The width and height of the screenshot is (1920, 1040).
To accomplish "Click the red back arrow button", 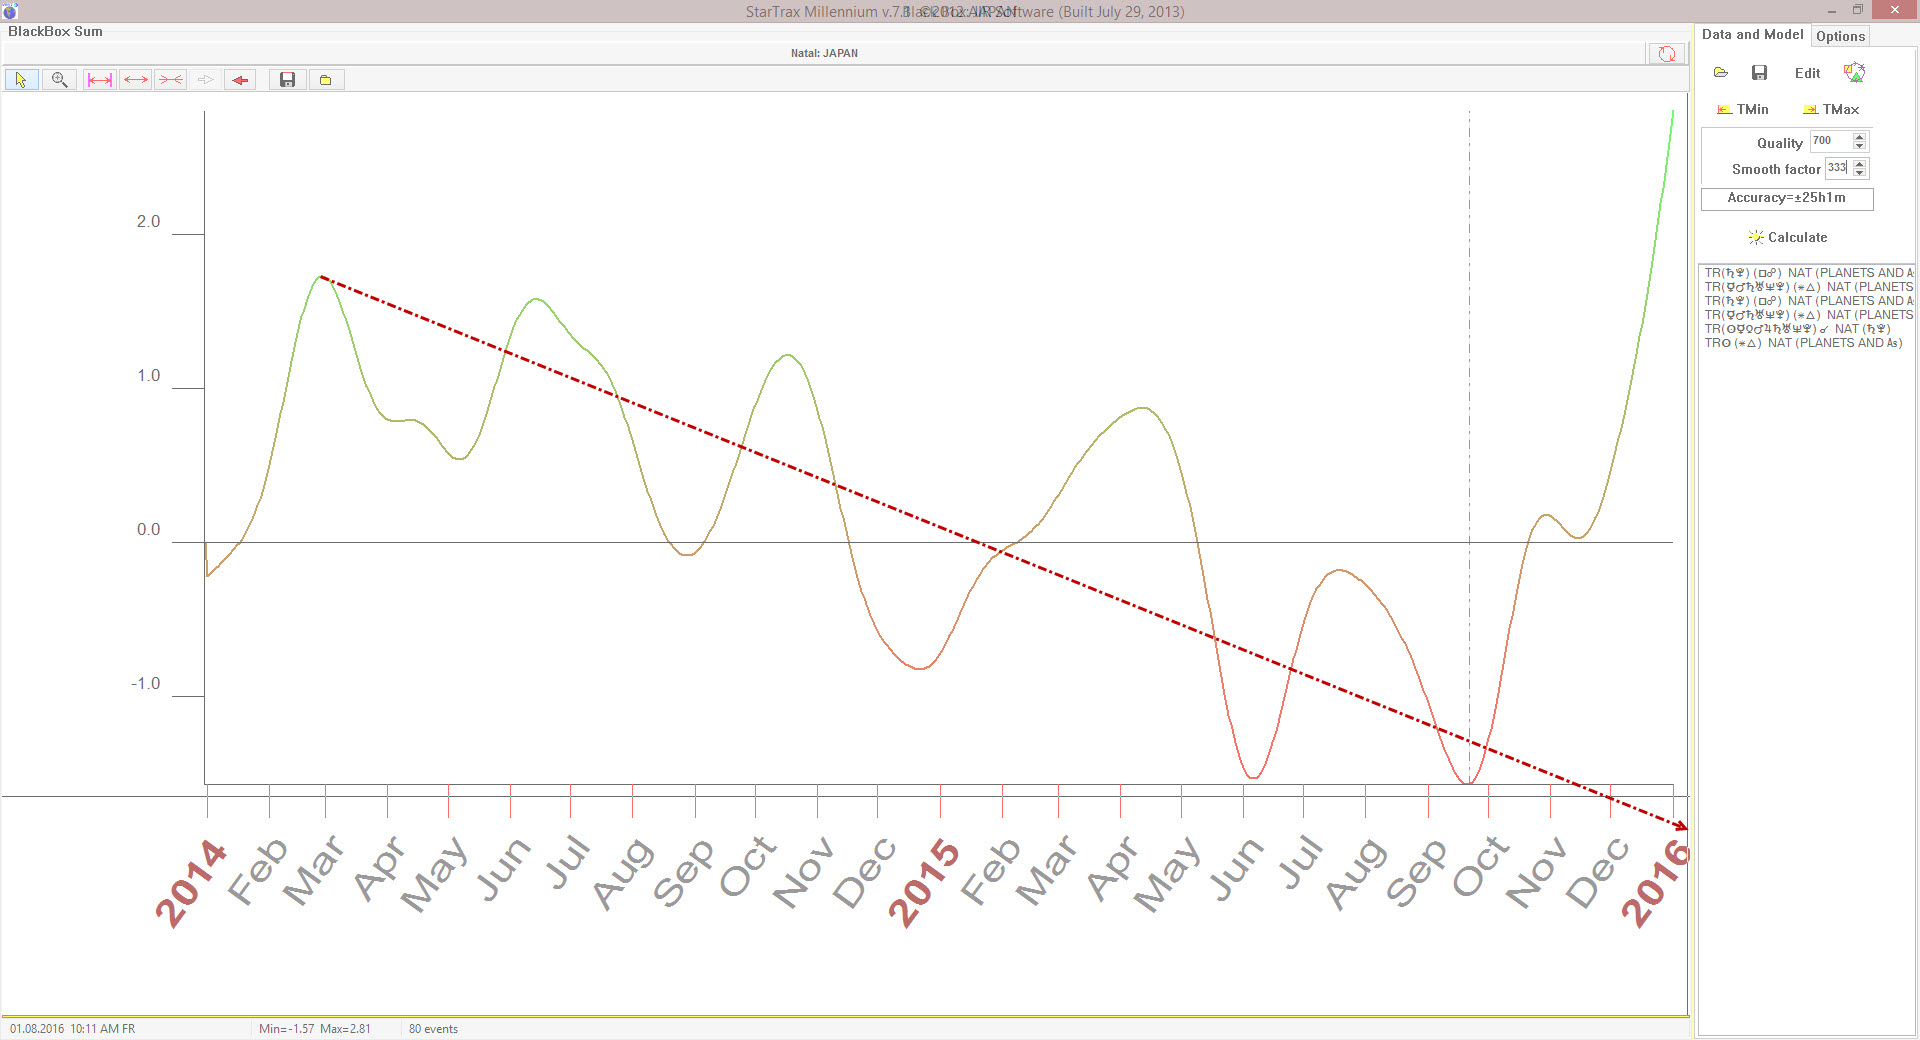I will (x=240, y=80).
